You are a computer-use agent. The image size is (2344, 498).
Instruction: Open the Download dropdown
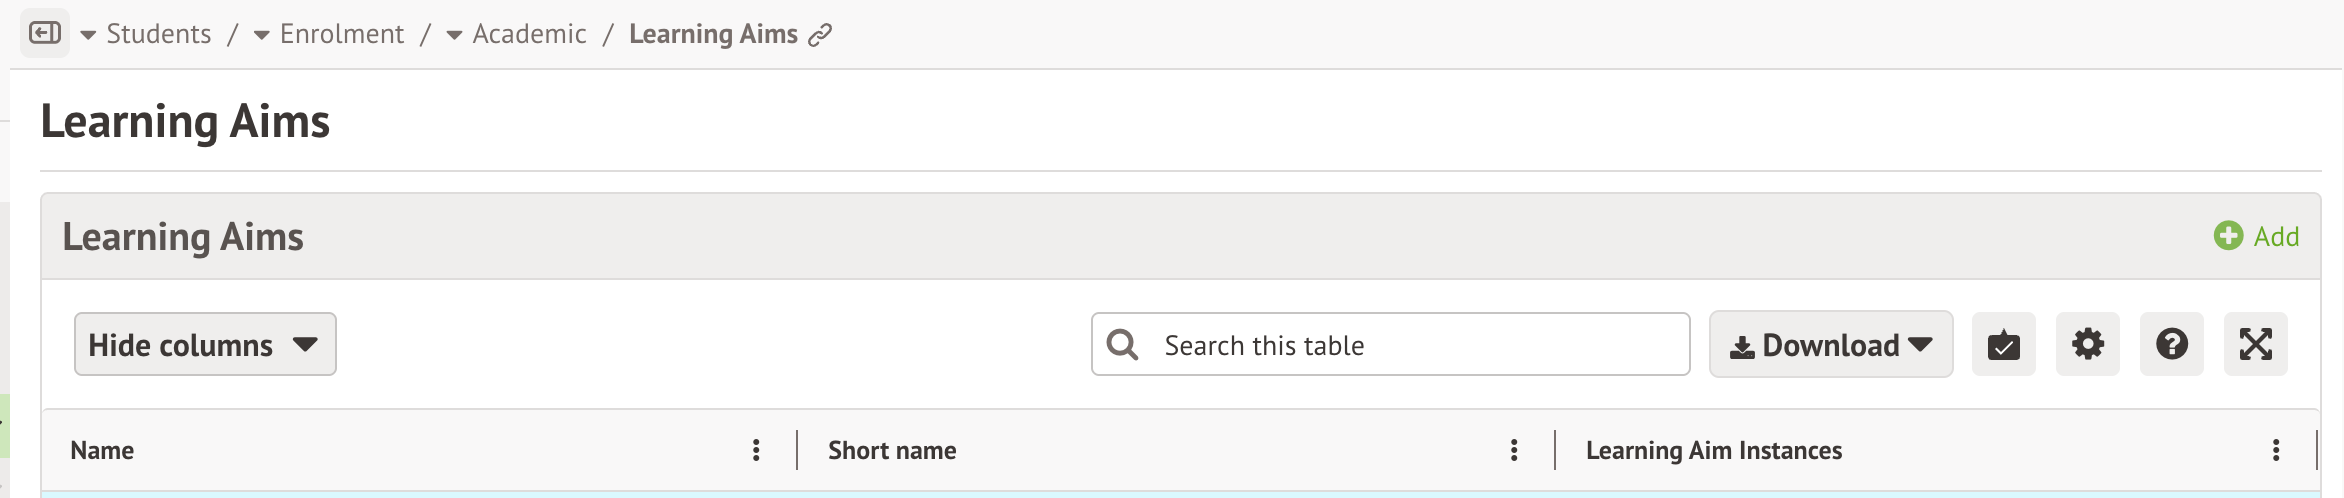1830,345
